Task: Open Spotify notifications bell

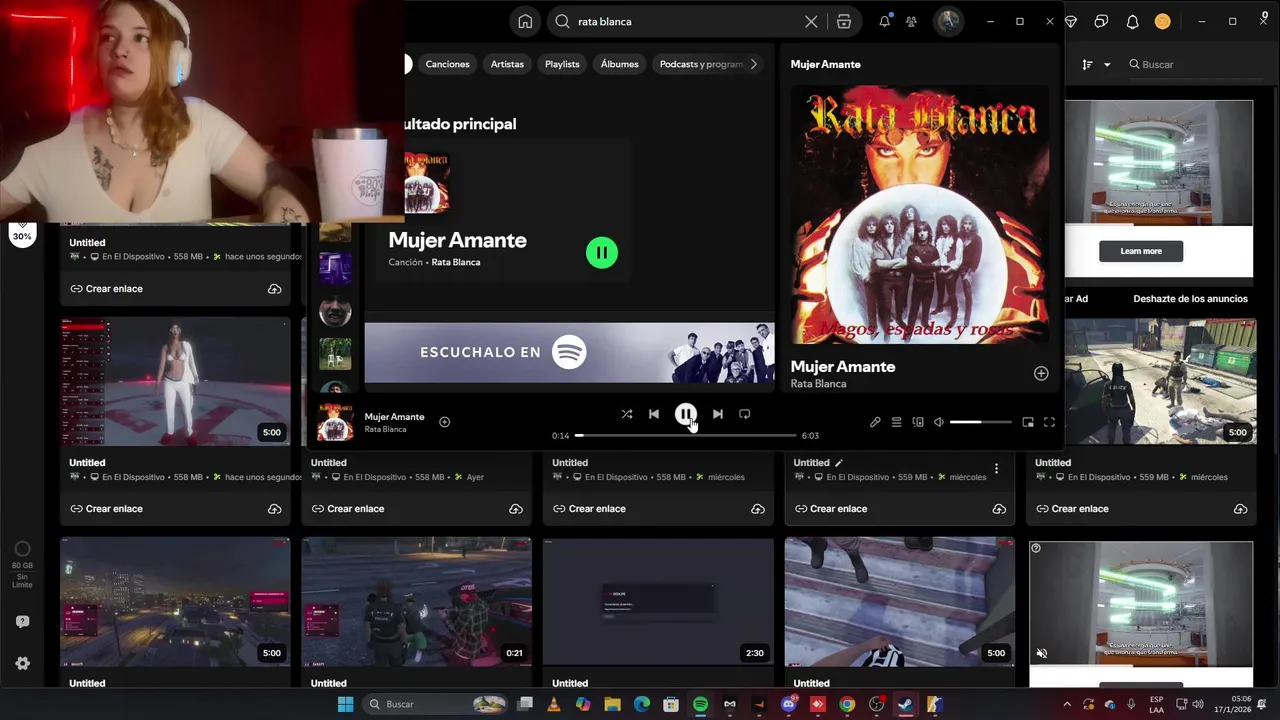Action: 885,21
